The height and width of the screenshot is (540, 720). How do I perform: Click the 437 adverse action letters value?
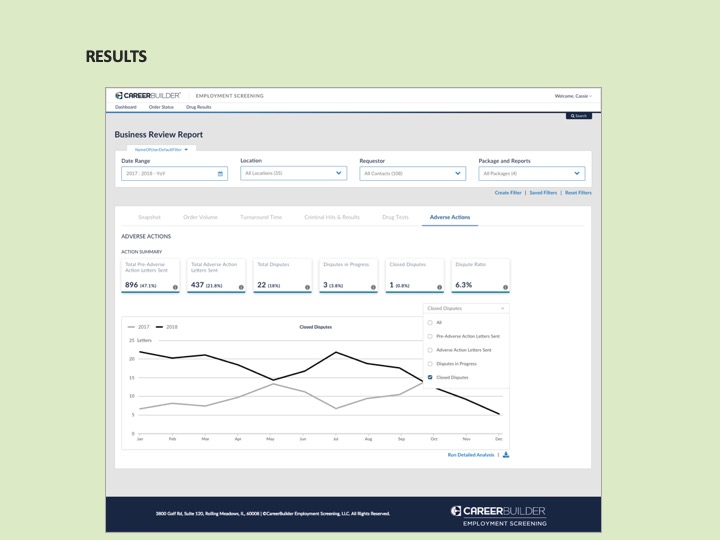(x=197, y=285)
